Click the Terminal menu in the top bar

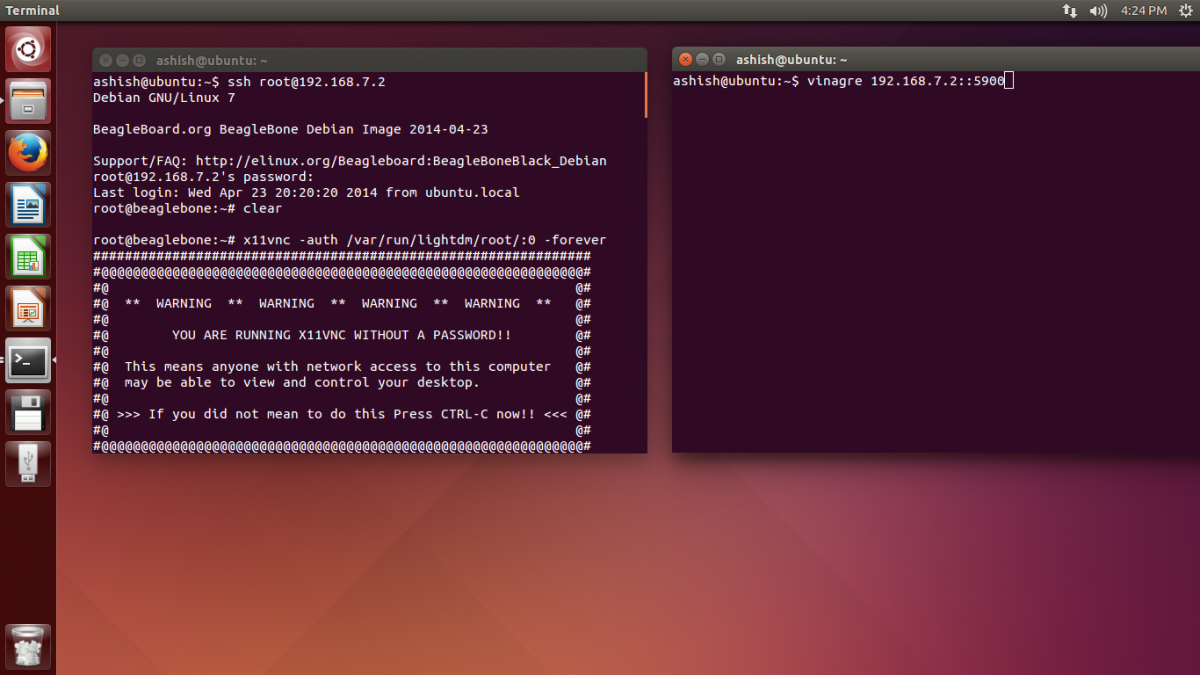point(31,10)
